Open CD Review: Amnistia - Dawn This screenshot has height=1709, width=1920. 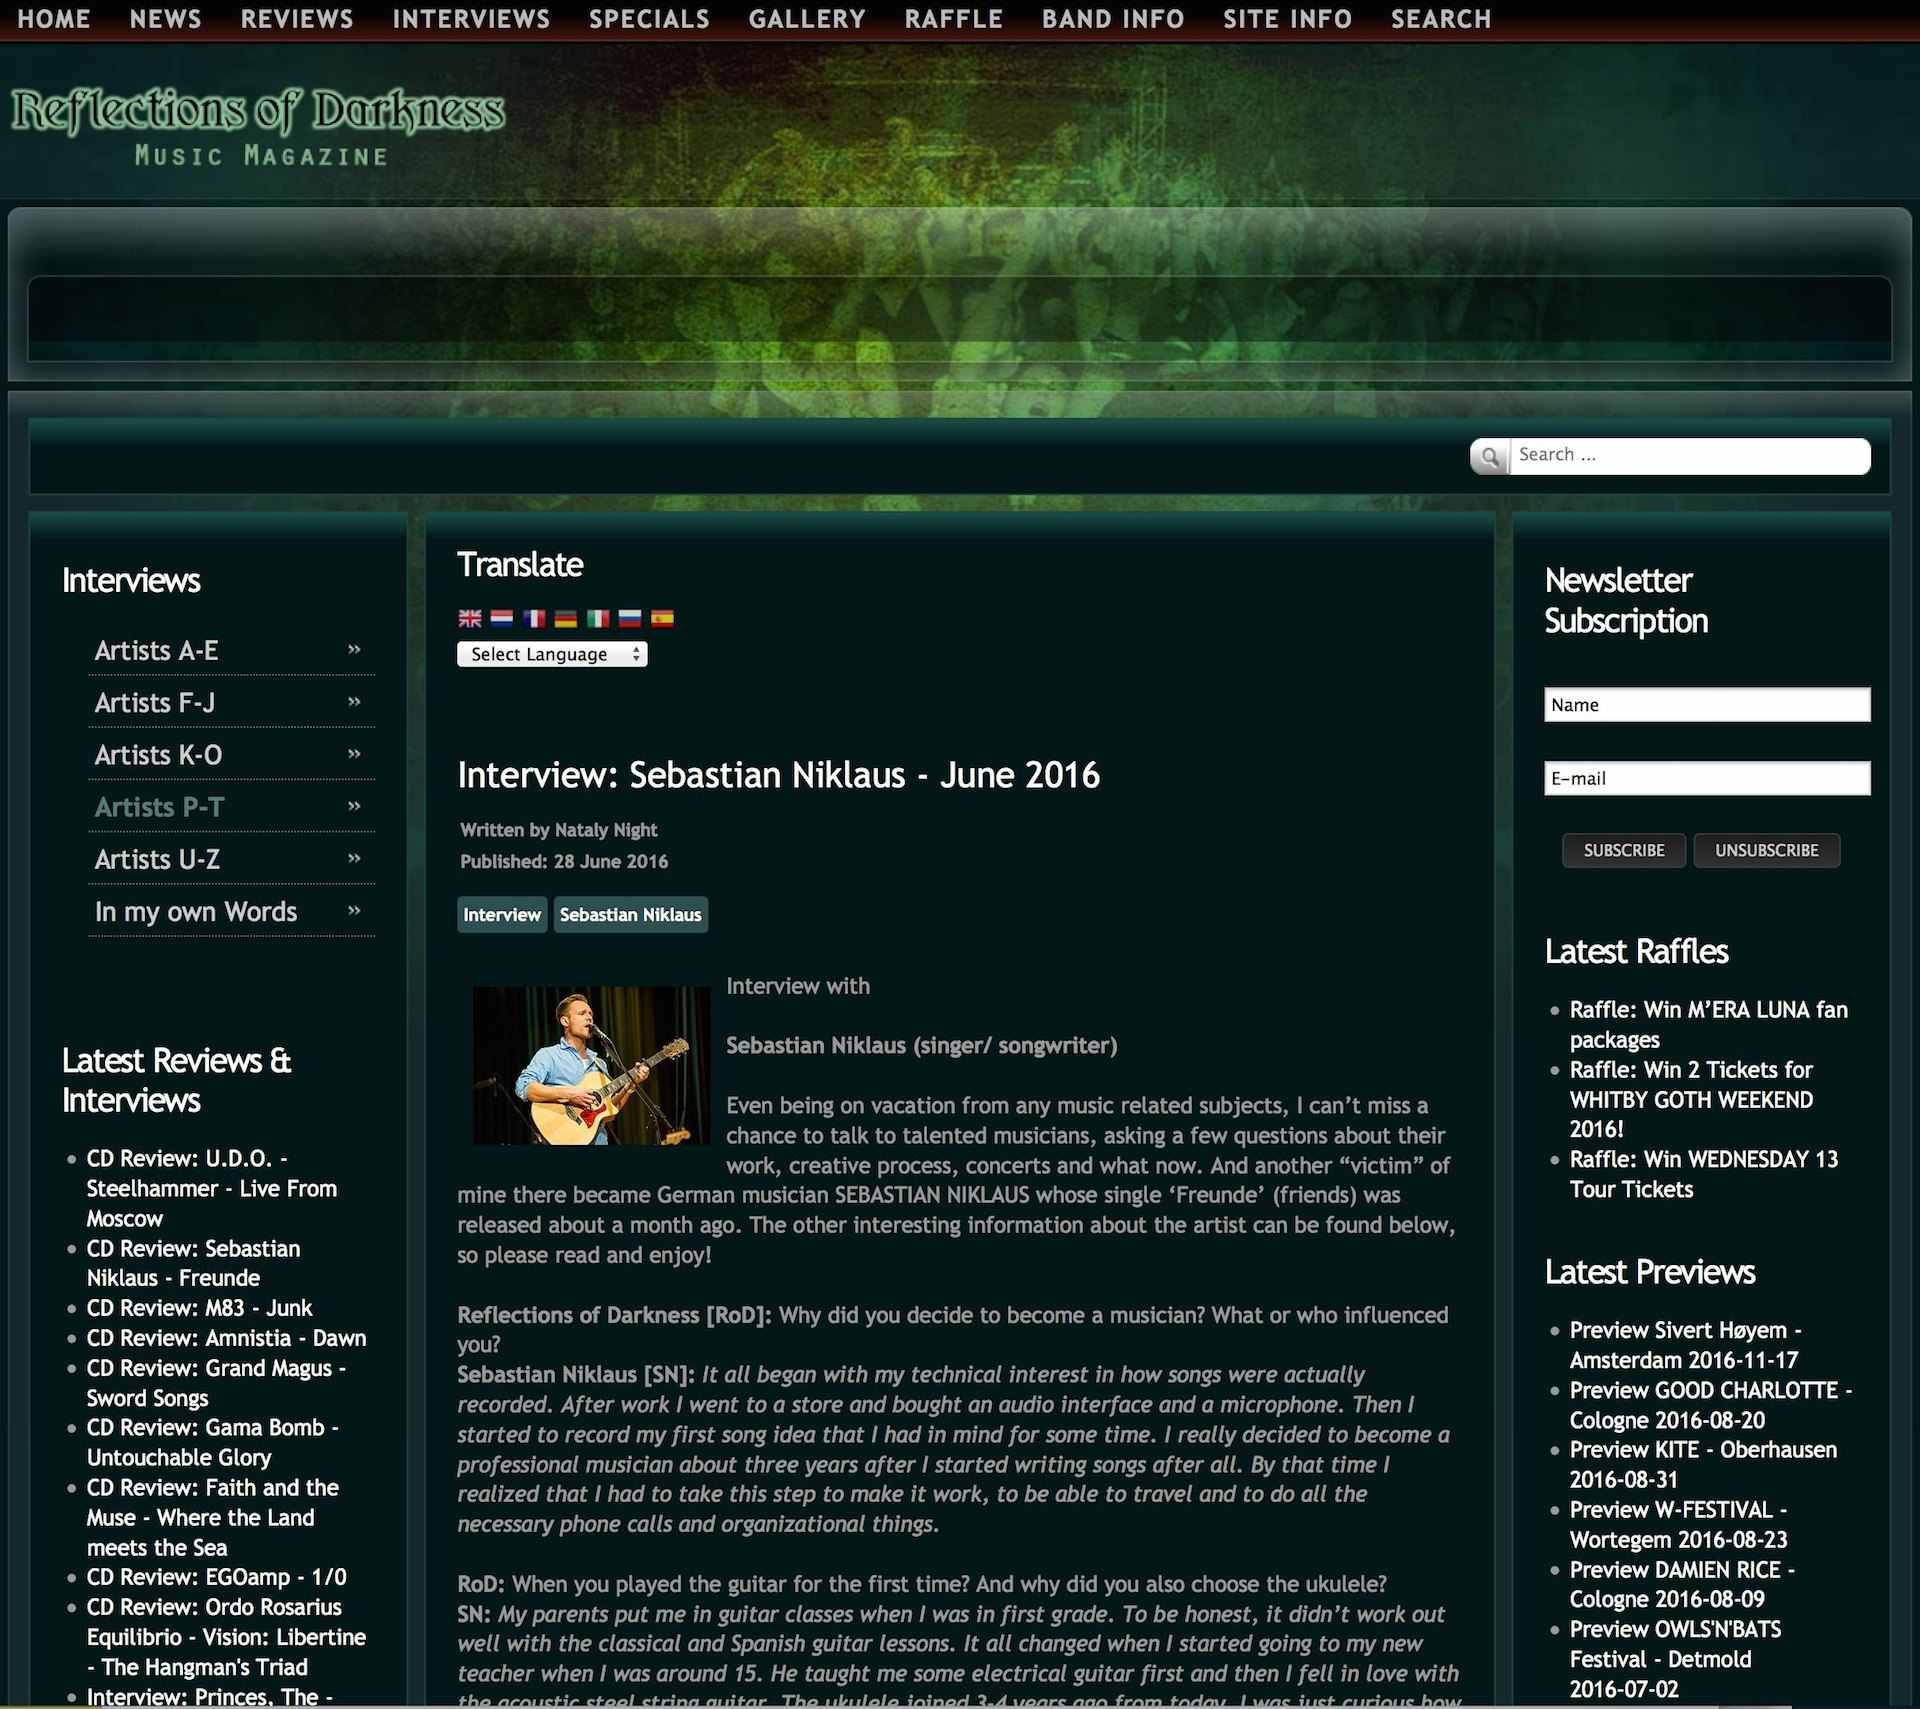226,1338
